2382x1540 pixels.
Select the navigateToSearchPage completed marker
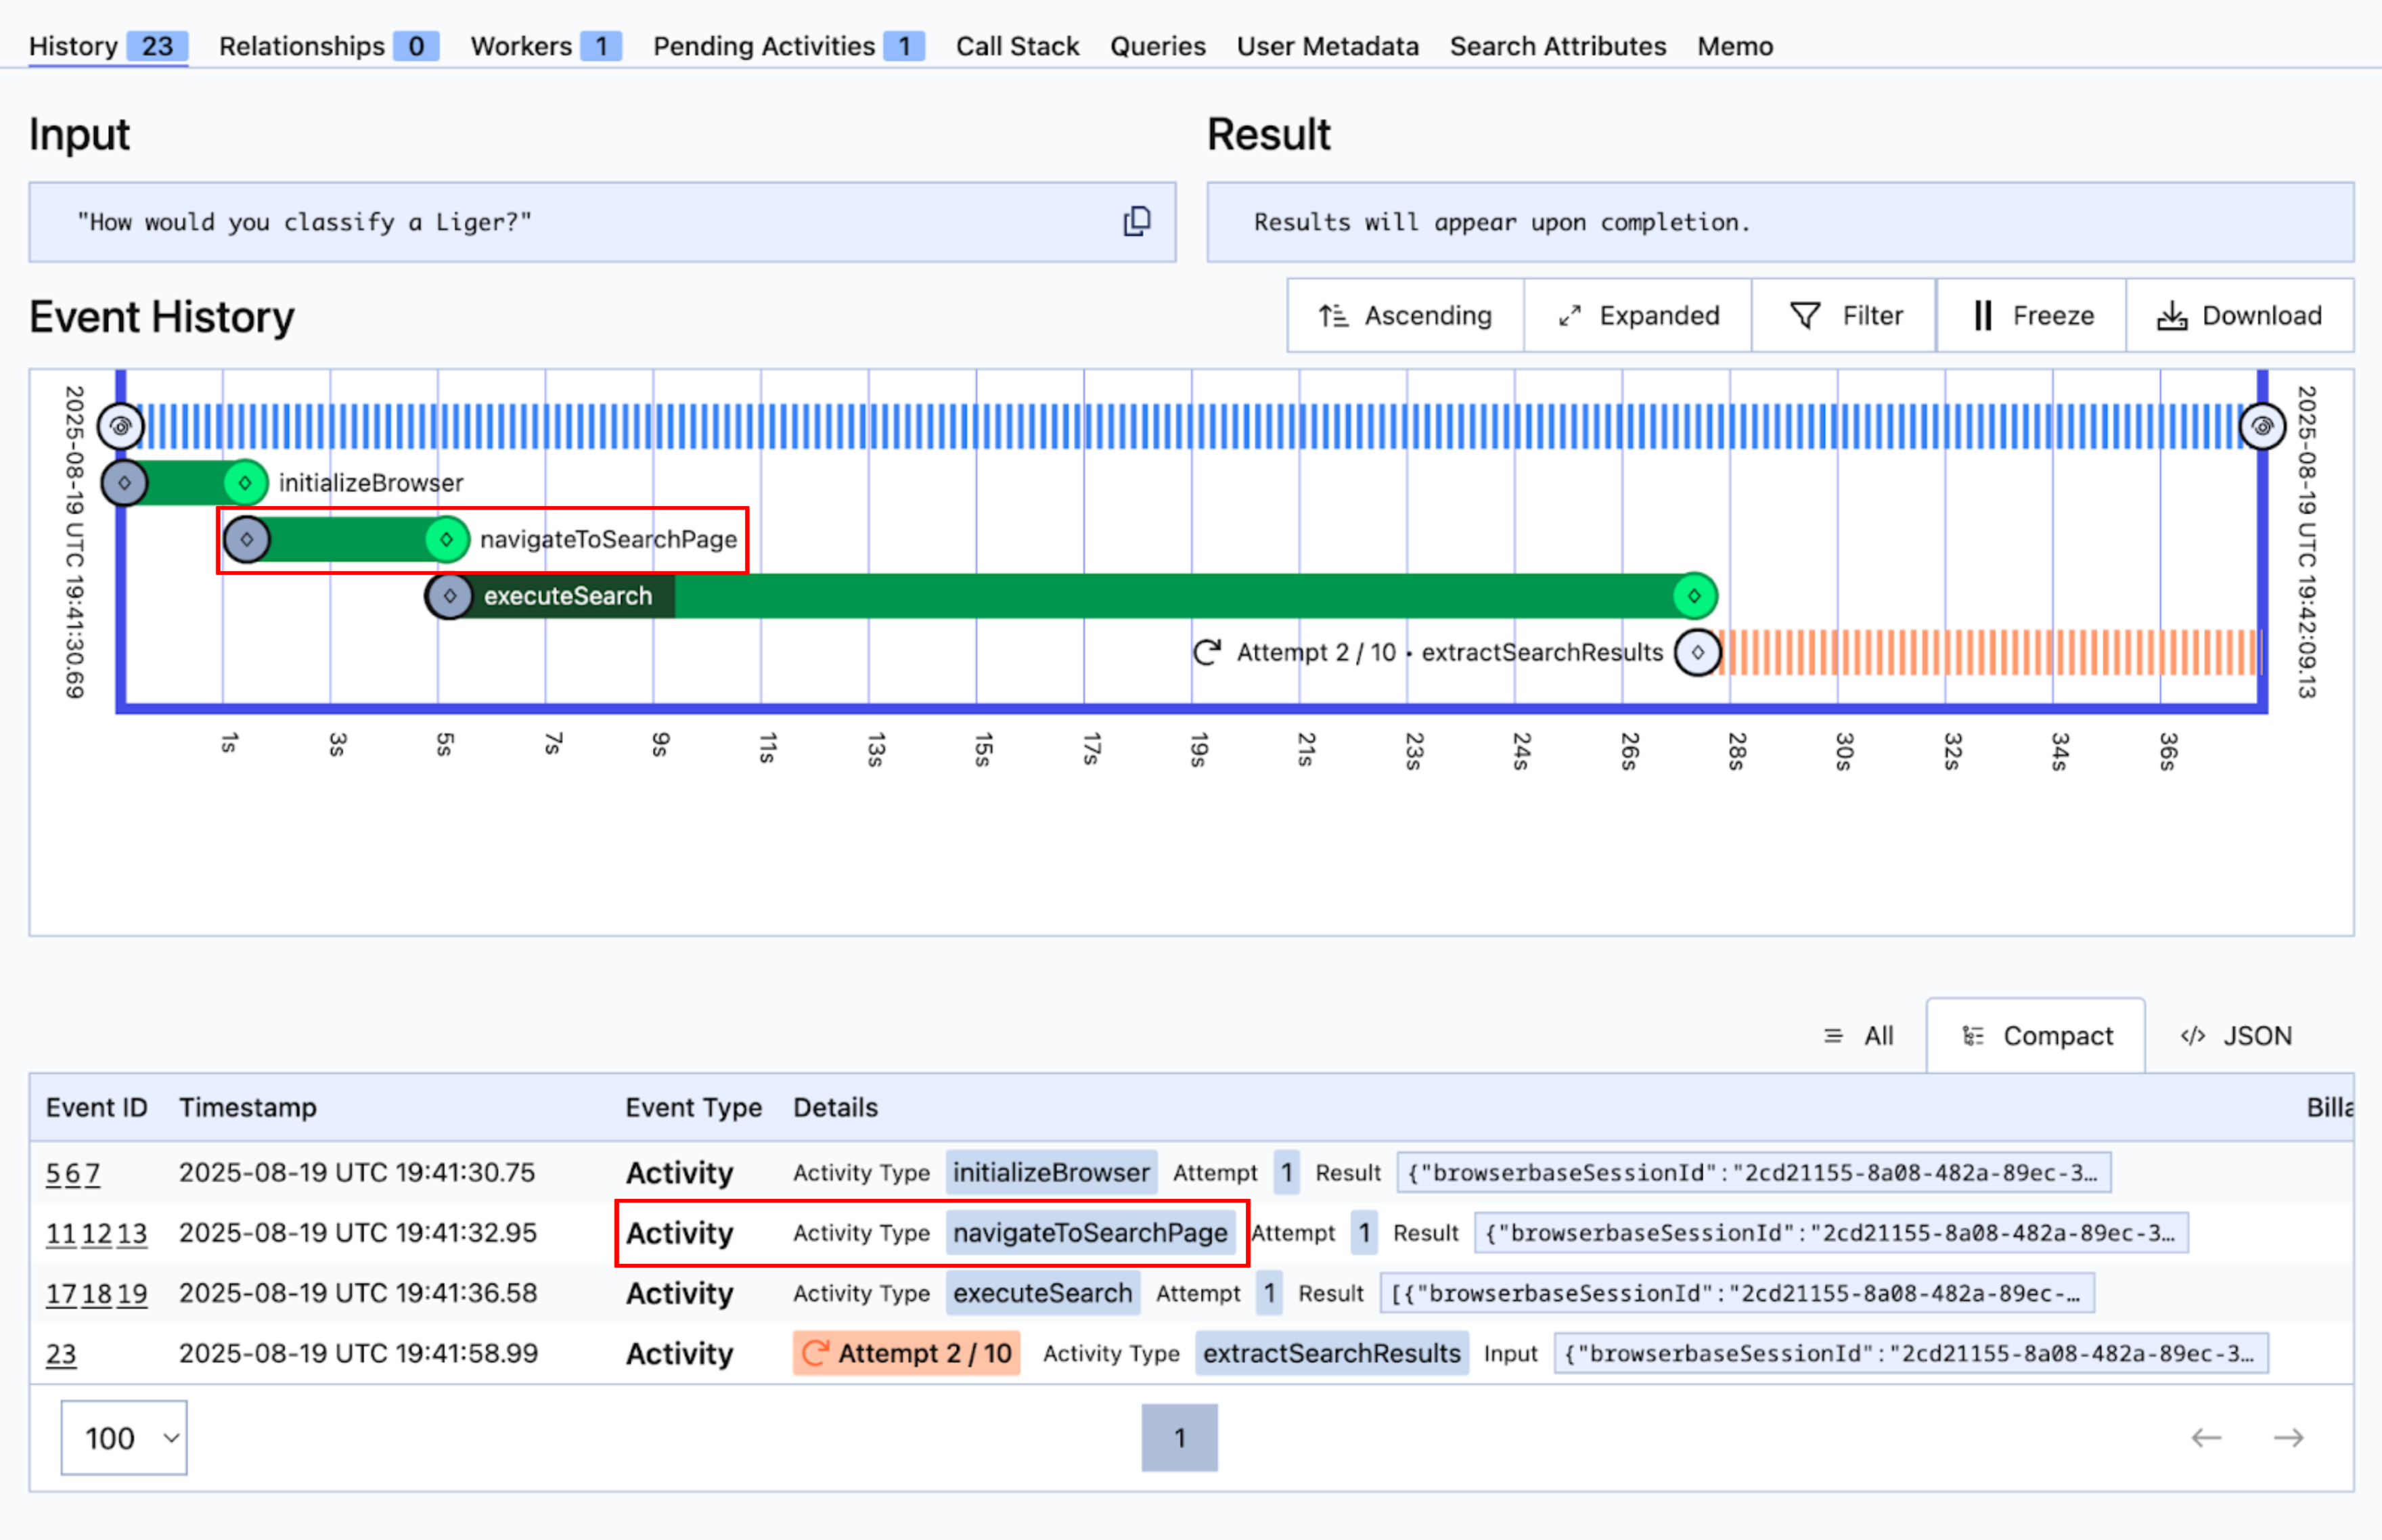(447, 540)
